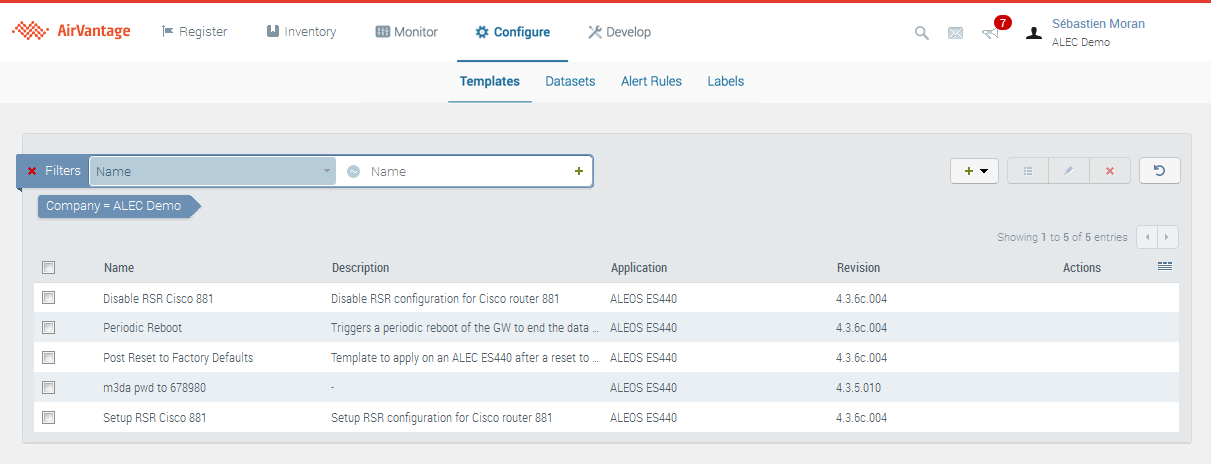
Task: Toggle the select-all header checkbox
Action: (x=49, y=268)
